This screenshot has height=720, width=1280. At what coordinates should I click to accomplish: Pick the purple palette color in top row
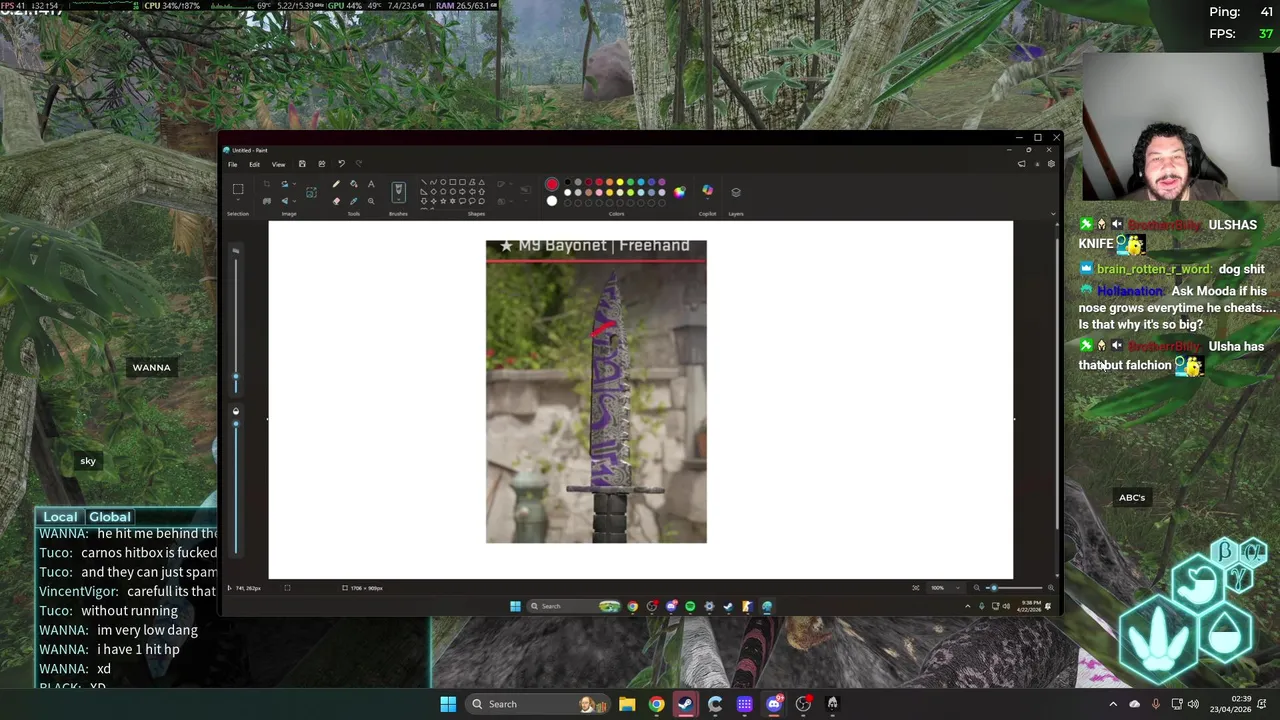[662, 183]
